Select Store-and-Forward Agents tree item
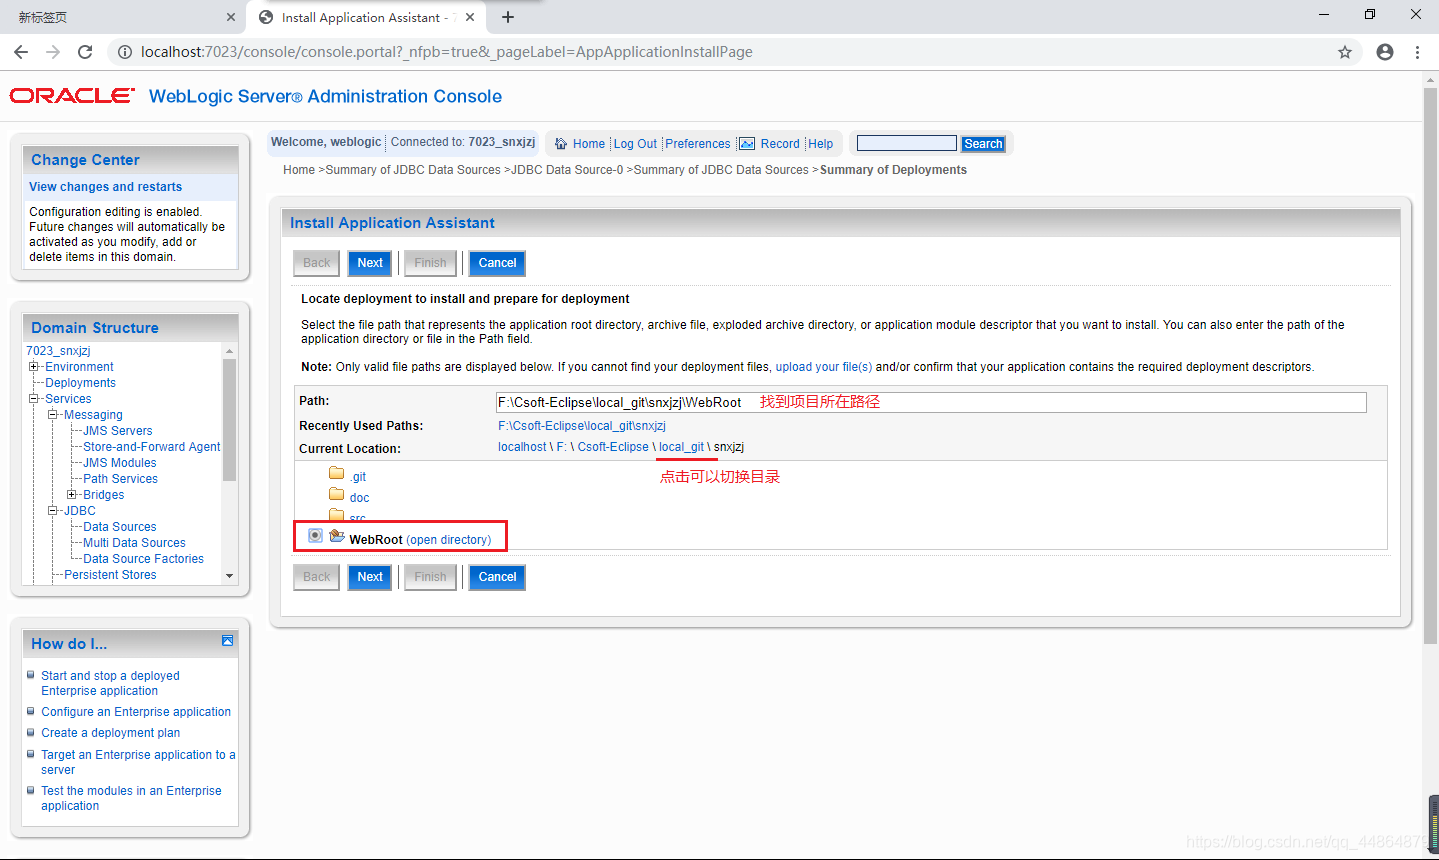The image size is (1439, 860). click(152, 447)
